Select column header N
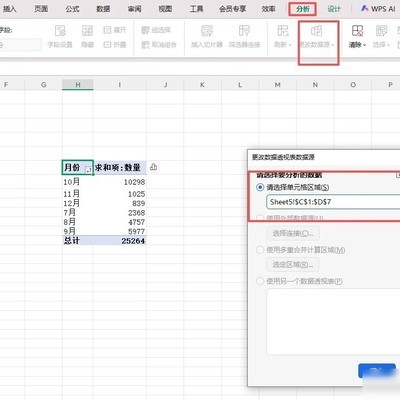Viewport: 400px width, 400px height. pos(315,85)
